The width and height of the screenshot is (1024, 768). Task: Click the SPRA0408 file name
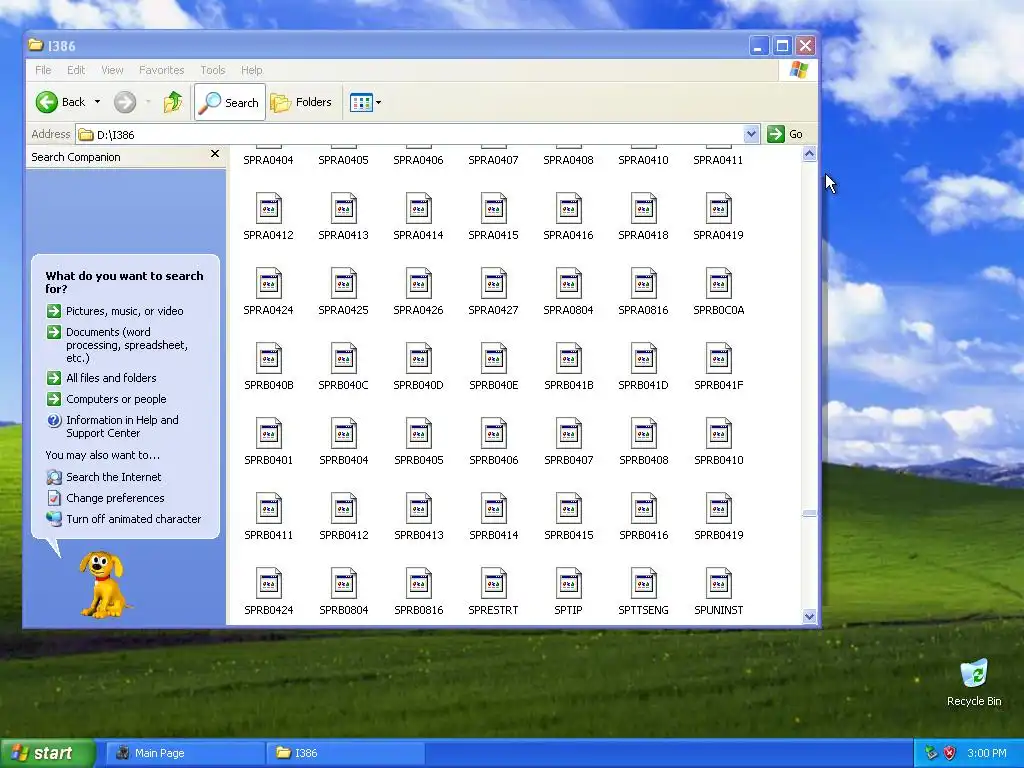tap(568, 160)
